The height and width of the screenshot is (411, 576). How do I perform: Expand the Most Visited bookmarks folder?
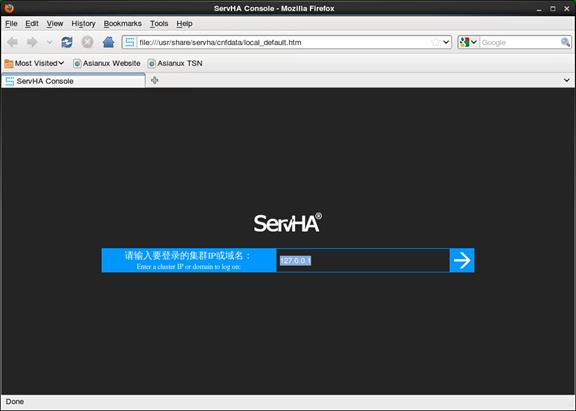click(35, 64)
